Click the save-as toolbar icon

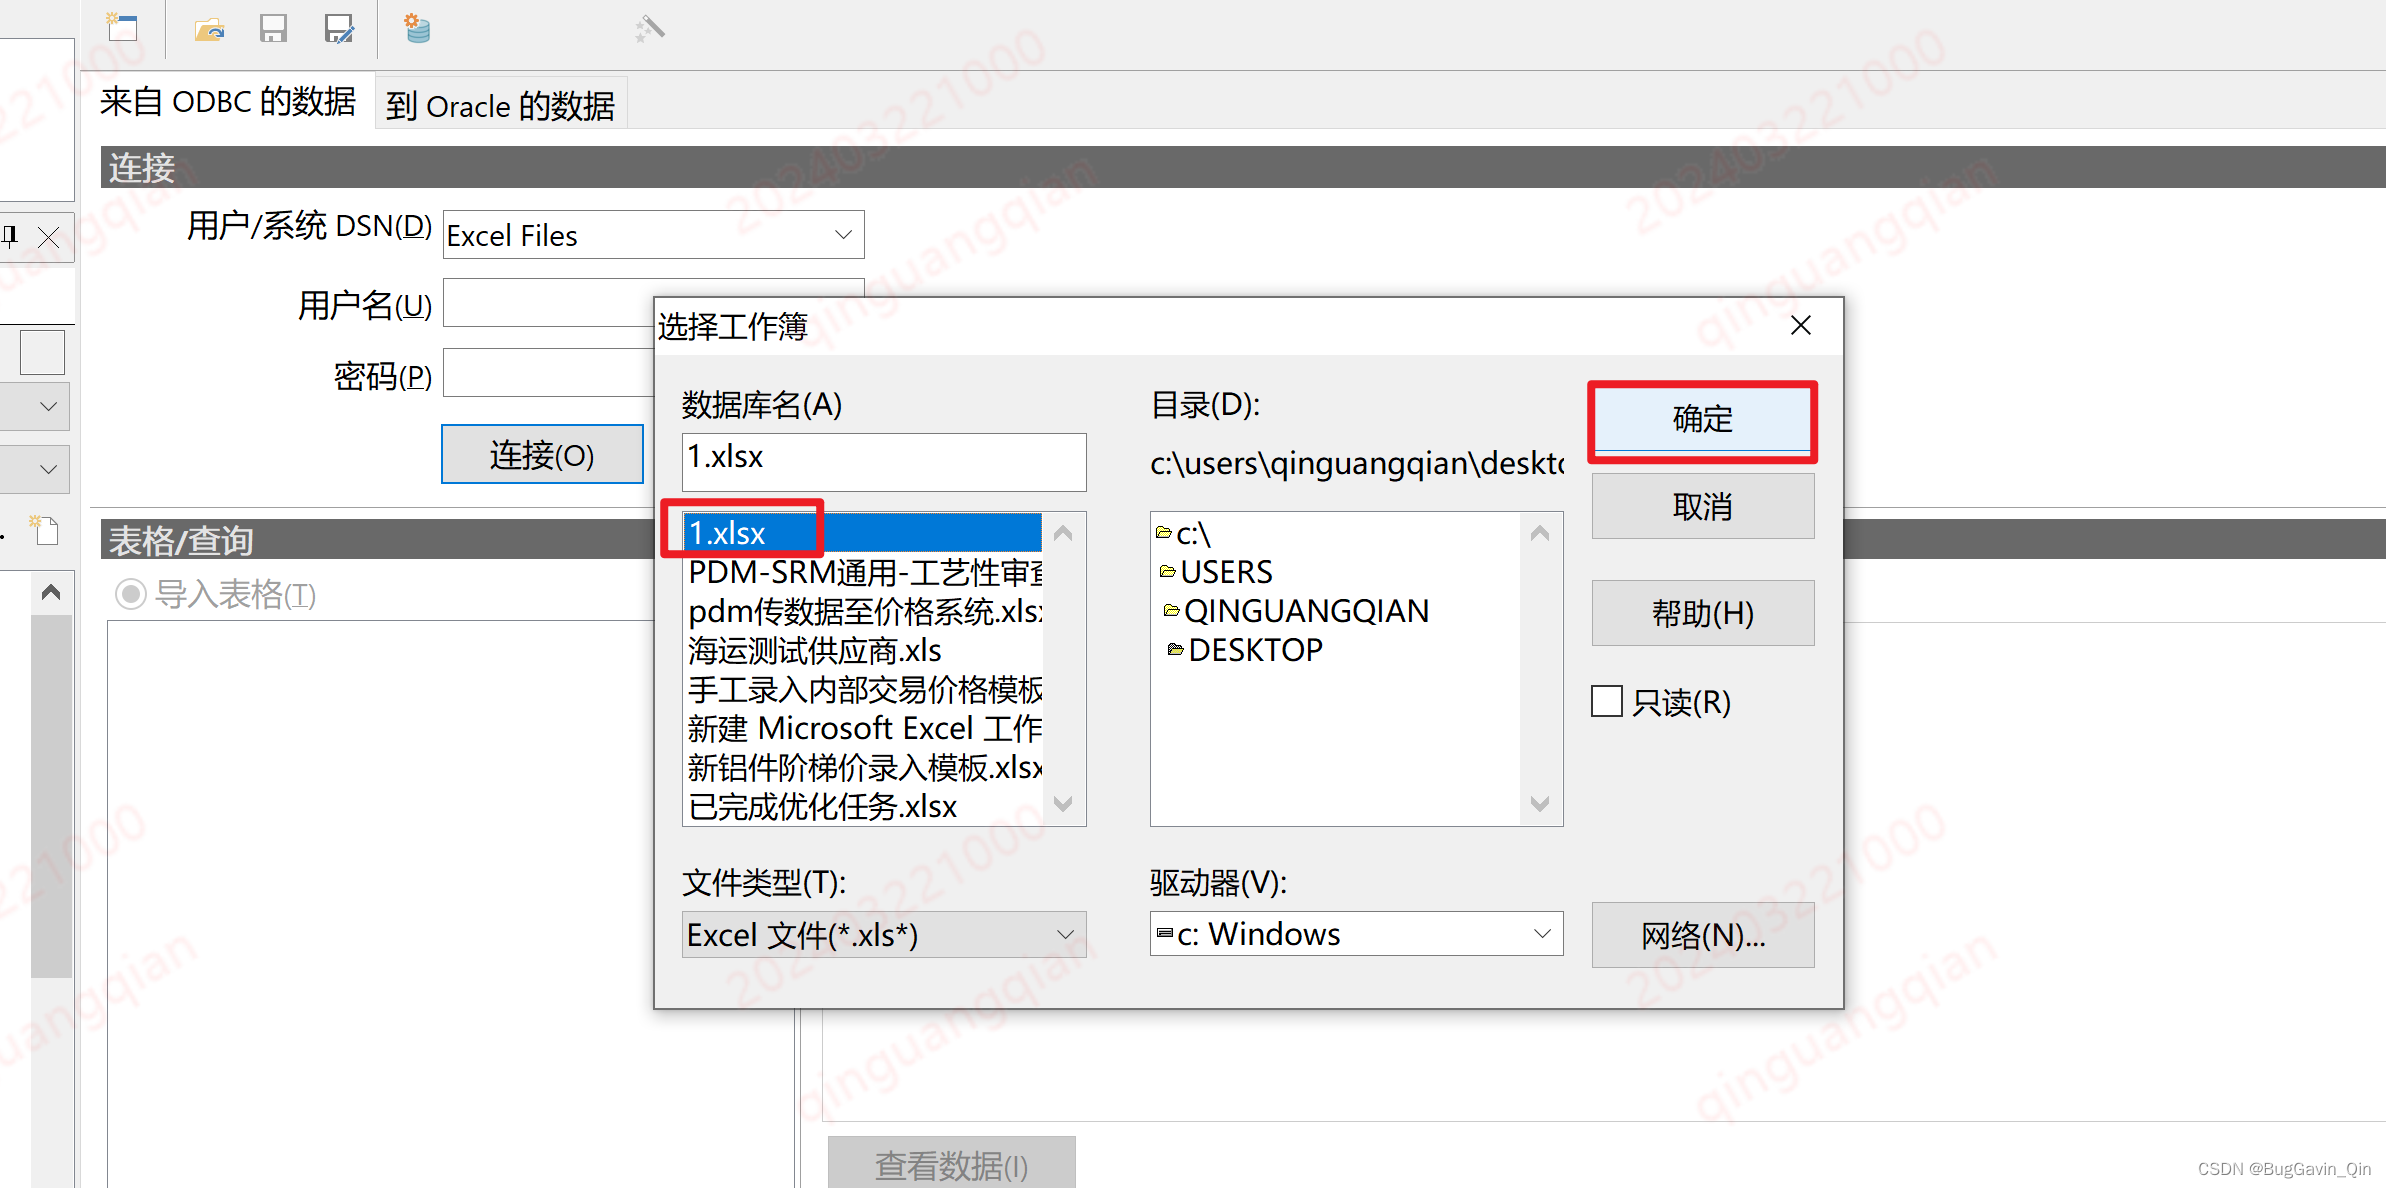pos(339,28)
